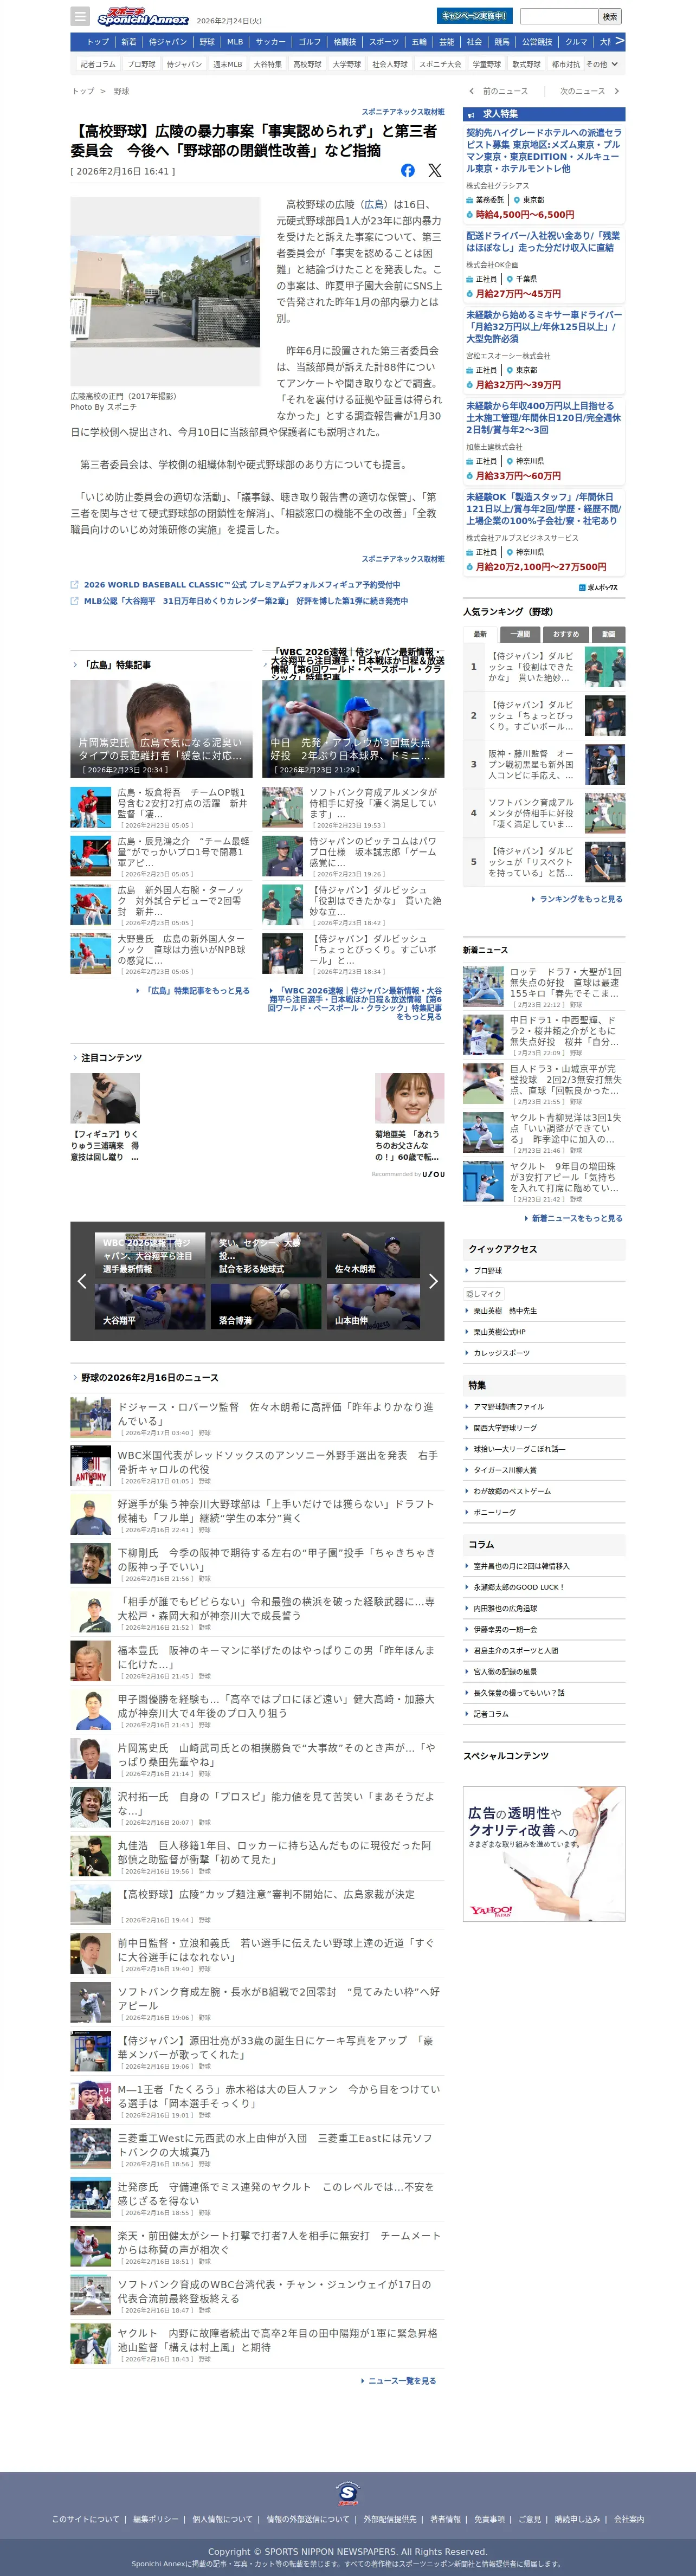696x2576 pixels.
Task: Open the 大谷翔平 carousel tile
Action: (150, 1307)
